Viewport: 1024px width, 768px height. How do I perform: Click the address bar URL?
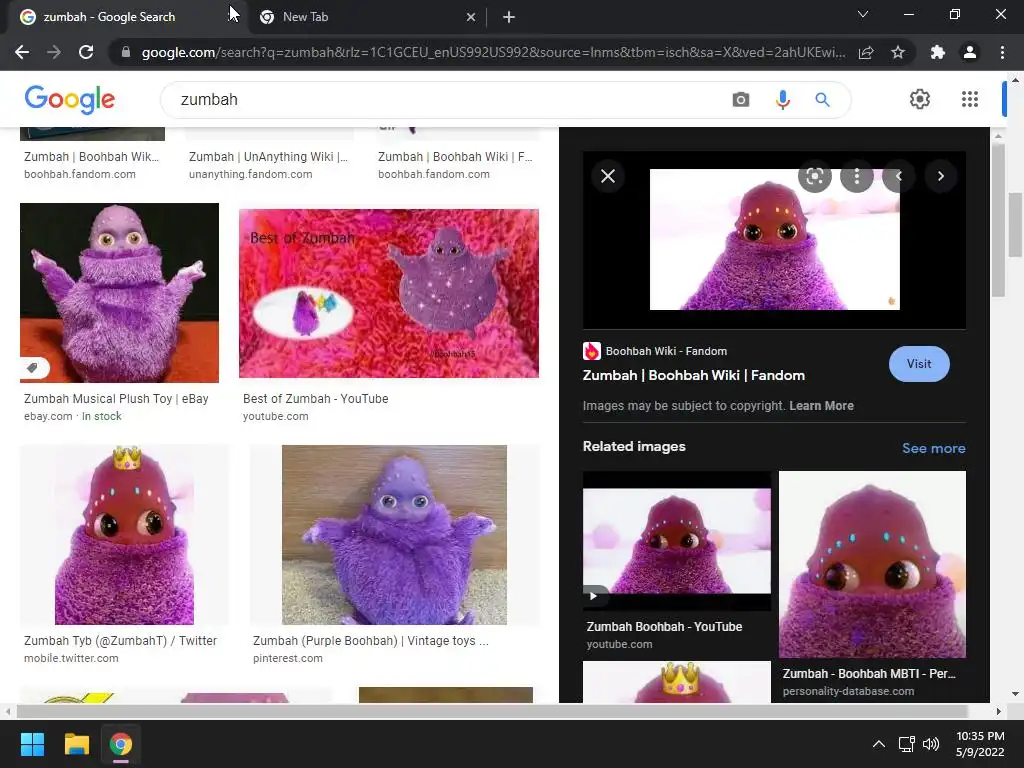click(x=493, y=52)
